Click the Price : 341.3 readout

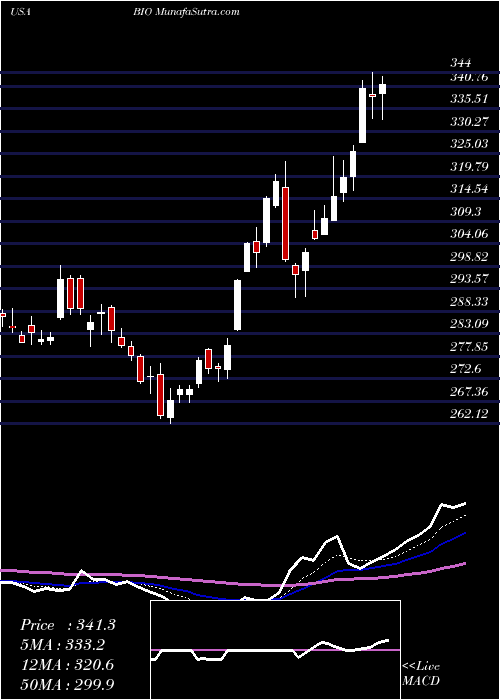tap(68, 625)
